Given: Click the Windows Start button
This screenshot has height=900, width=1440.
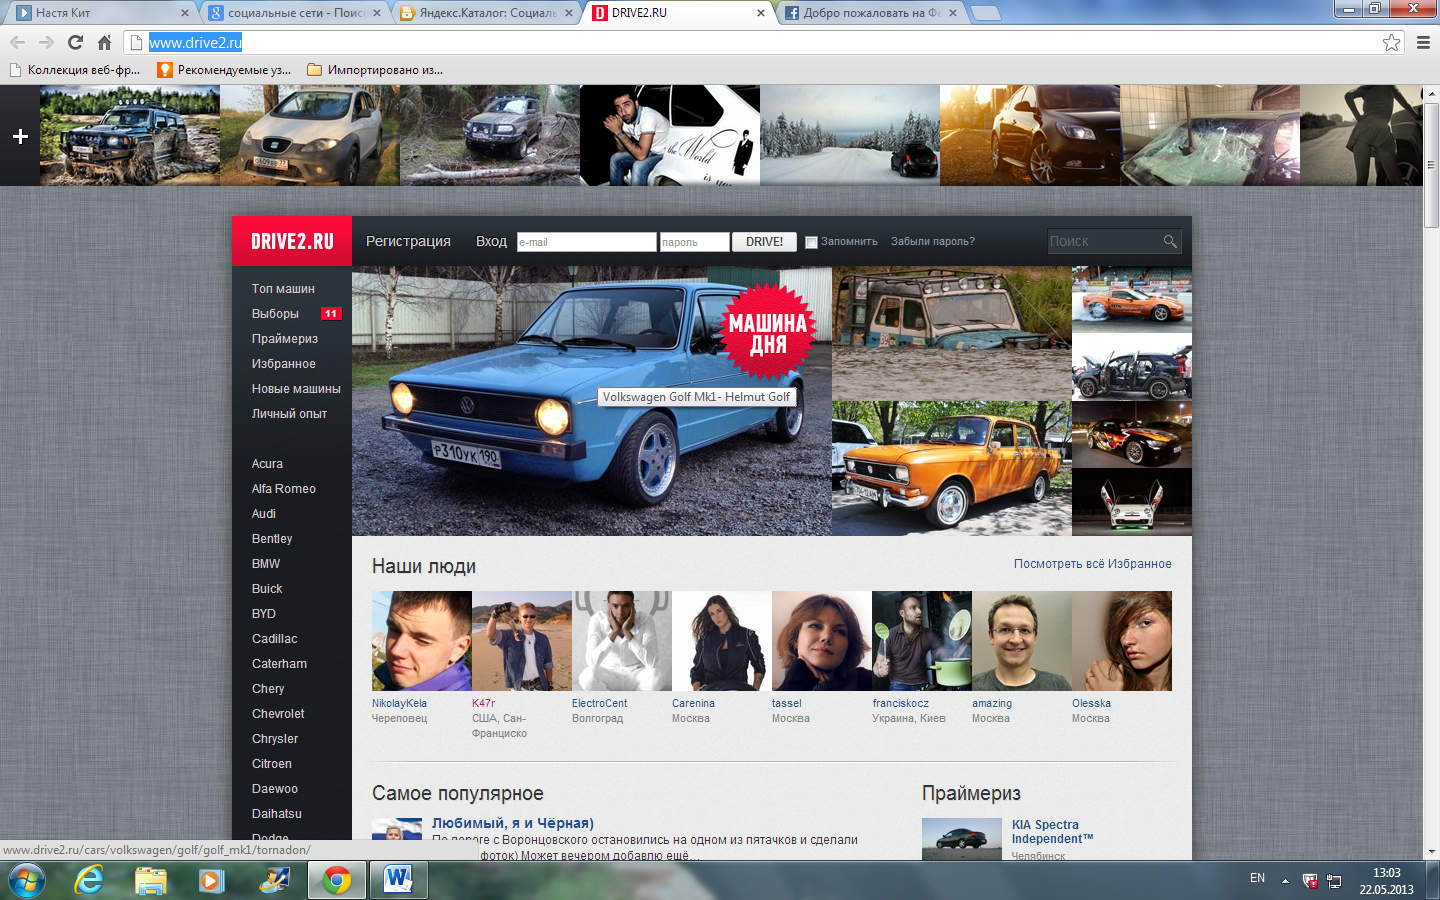Looking at the screenshot, I should pos(27,880).
